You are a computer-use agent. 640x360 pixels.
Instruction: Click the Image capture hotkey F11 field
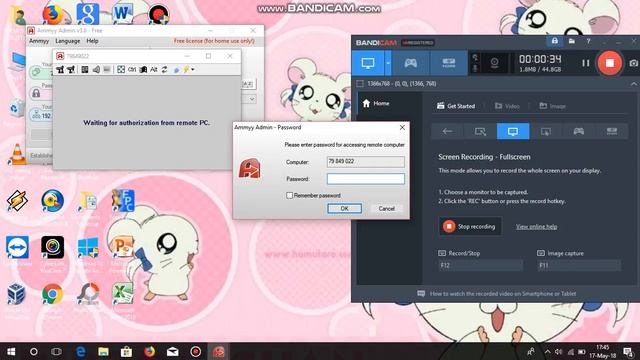point(579,265)
